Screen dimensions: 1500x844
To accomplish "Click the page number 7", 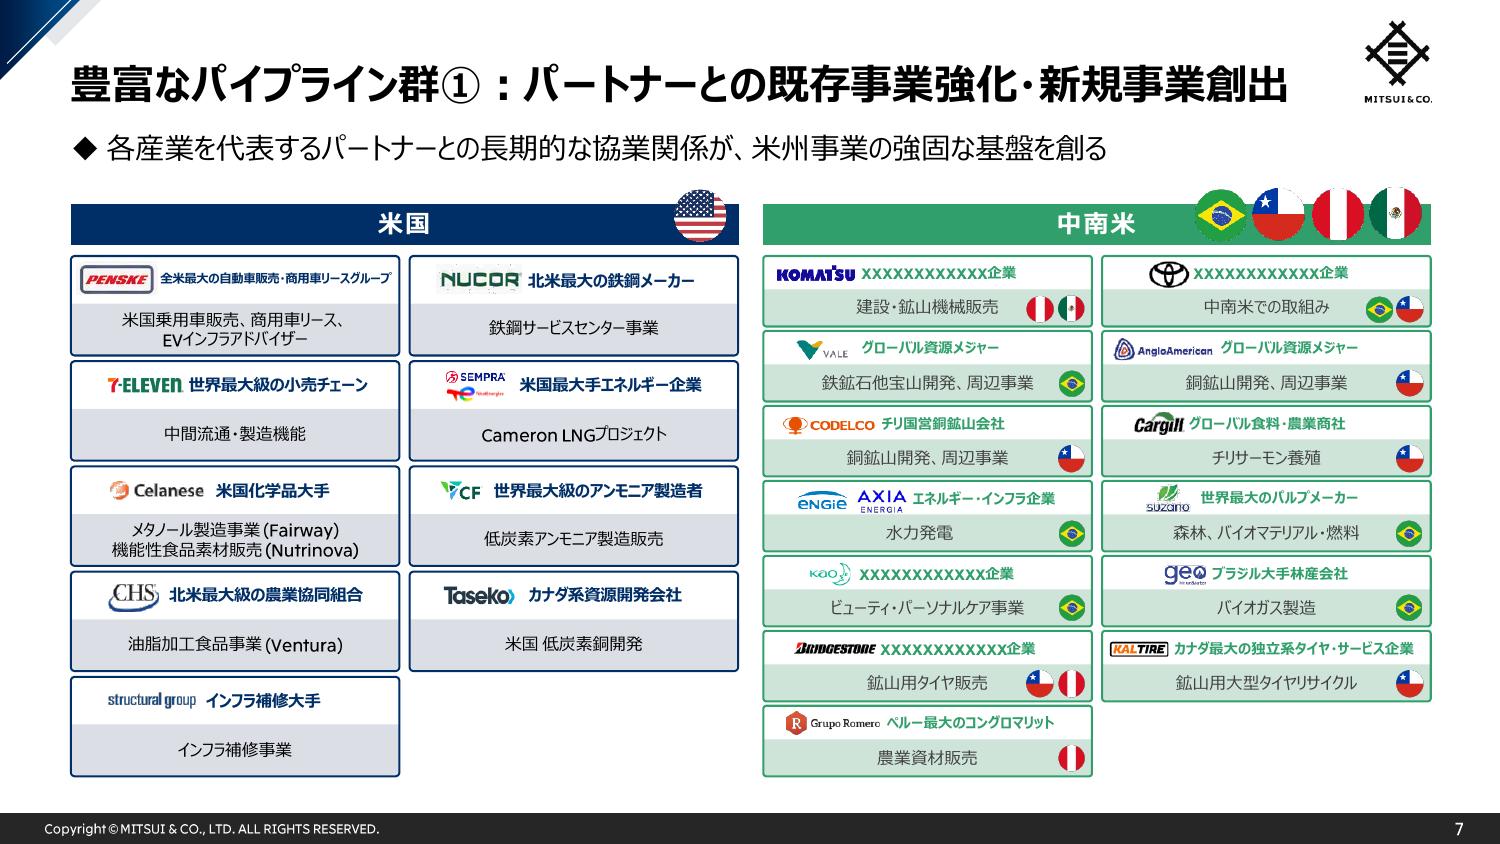I will pyautogui.click(x=1459, y=829).
